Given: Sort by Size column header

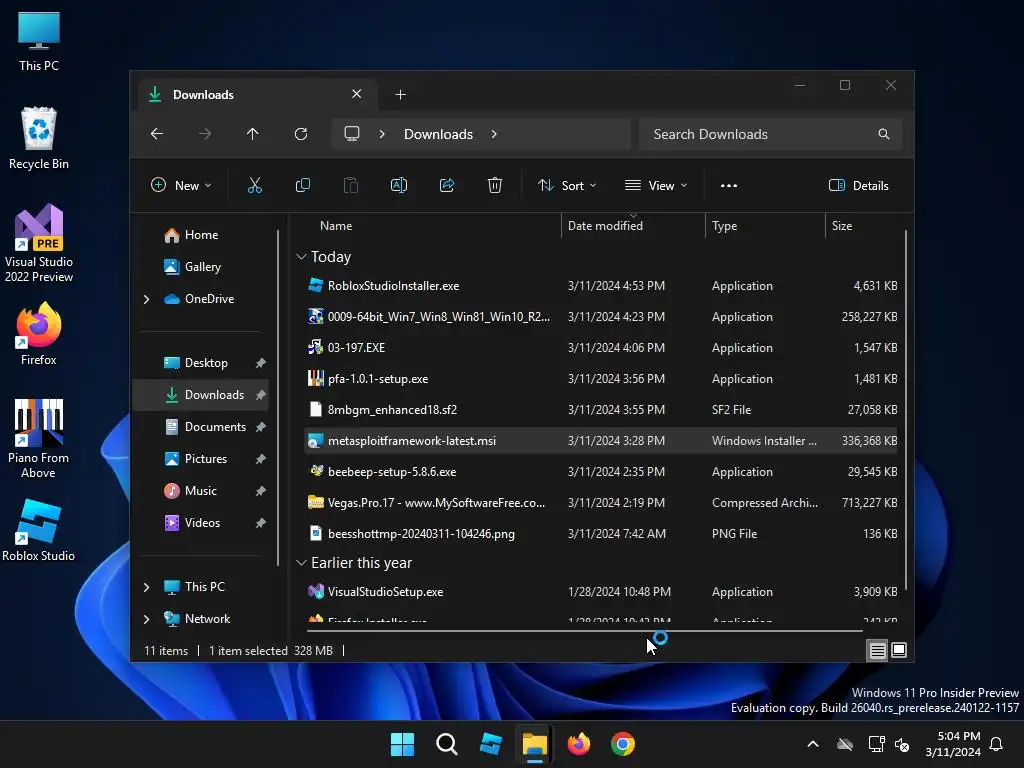Looking at the screenshot, I should (841, 226).
